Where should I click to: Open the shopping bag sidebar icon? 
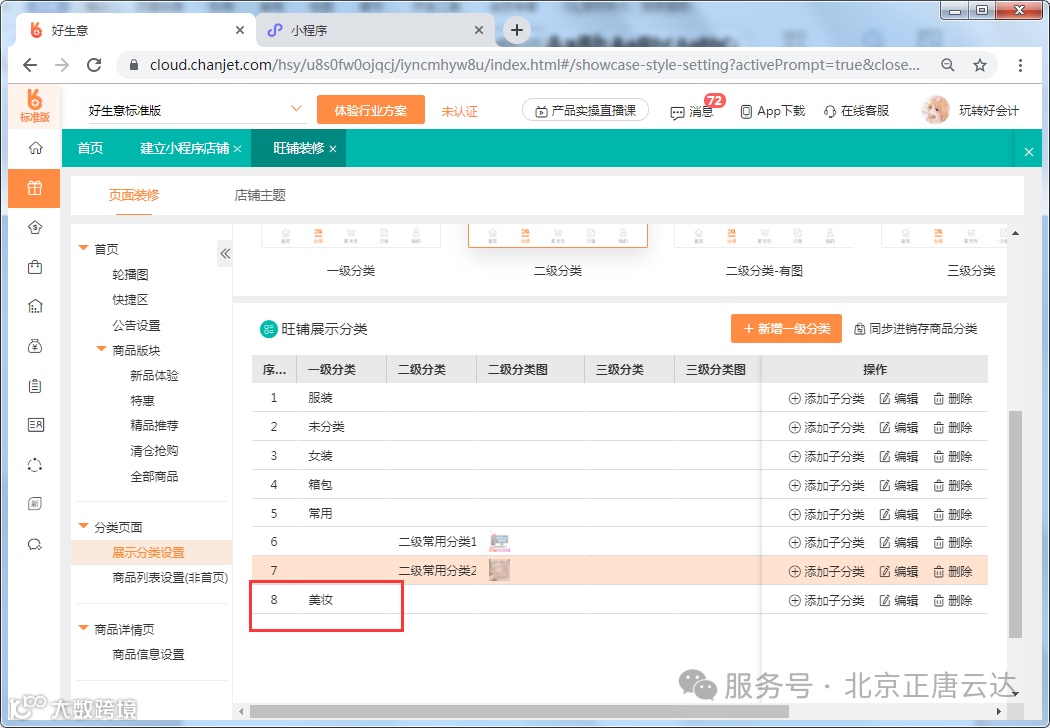(35, 267)
